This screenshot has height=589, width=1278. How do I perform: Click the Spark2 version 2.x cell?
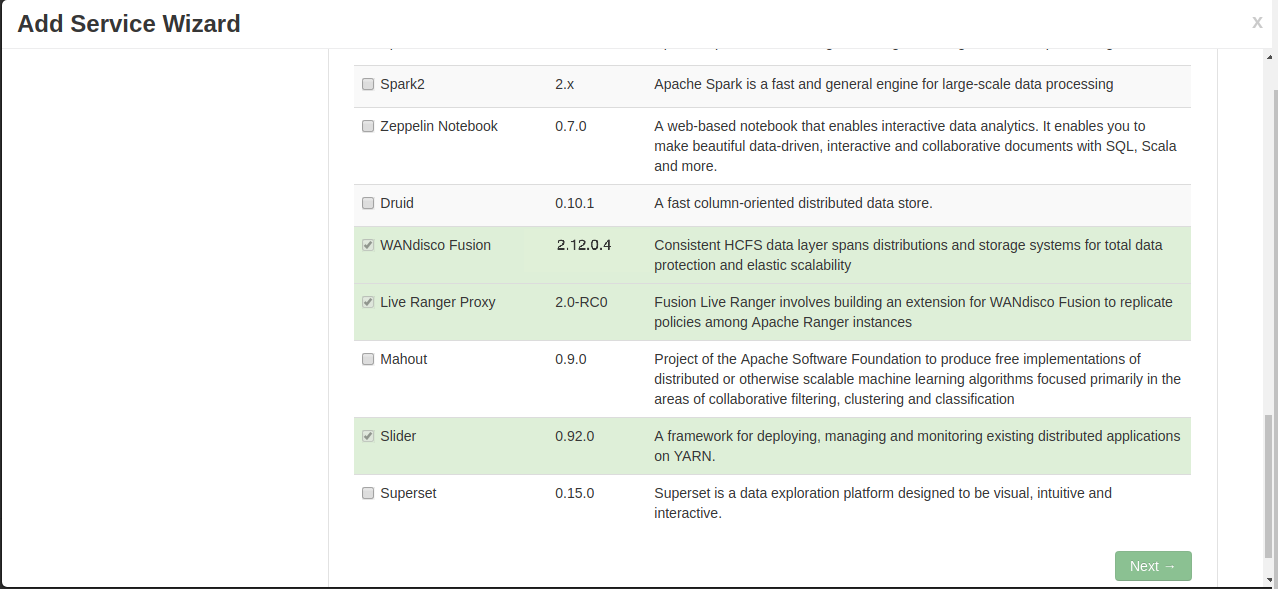tap(565, 84)
